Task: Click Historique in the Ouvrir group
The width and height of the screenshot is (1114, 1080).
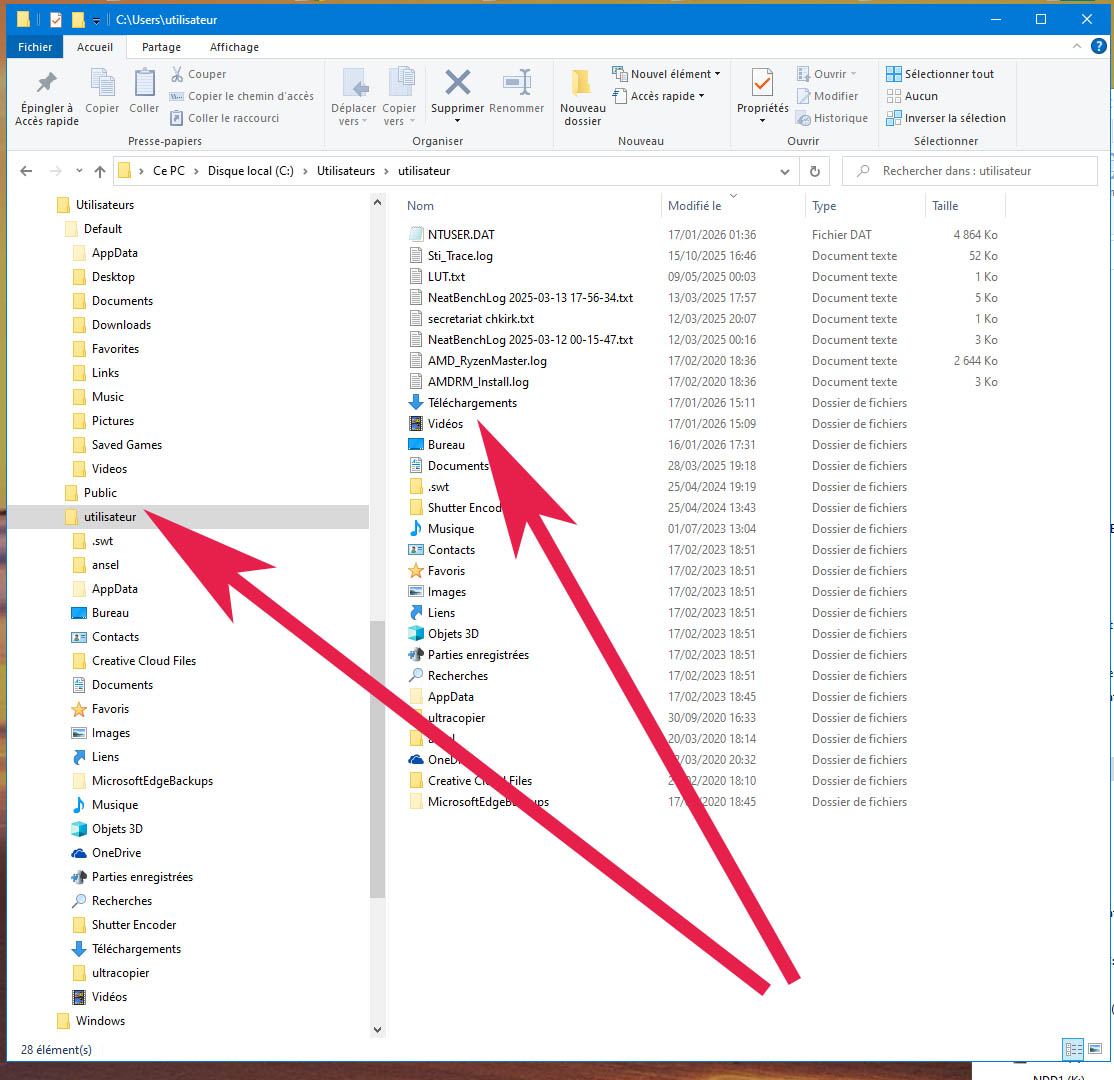Action: [x=832, y=118]
